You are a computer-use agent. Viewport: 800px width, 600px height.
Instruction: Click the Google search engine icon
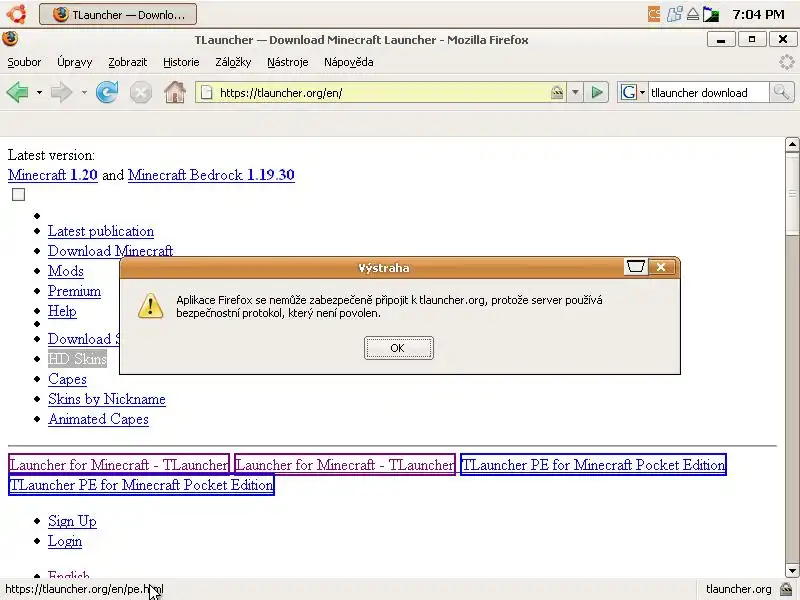tap(628, 92)
